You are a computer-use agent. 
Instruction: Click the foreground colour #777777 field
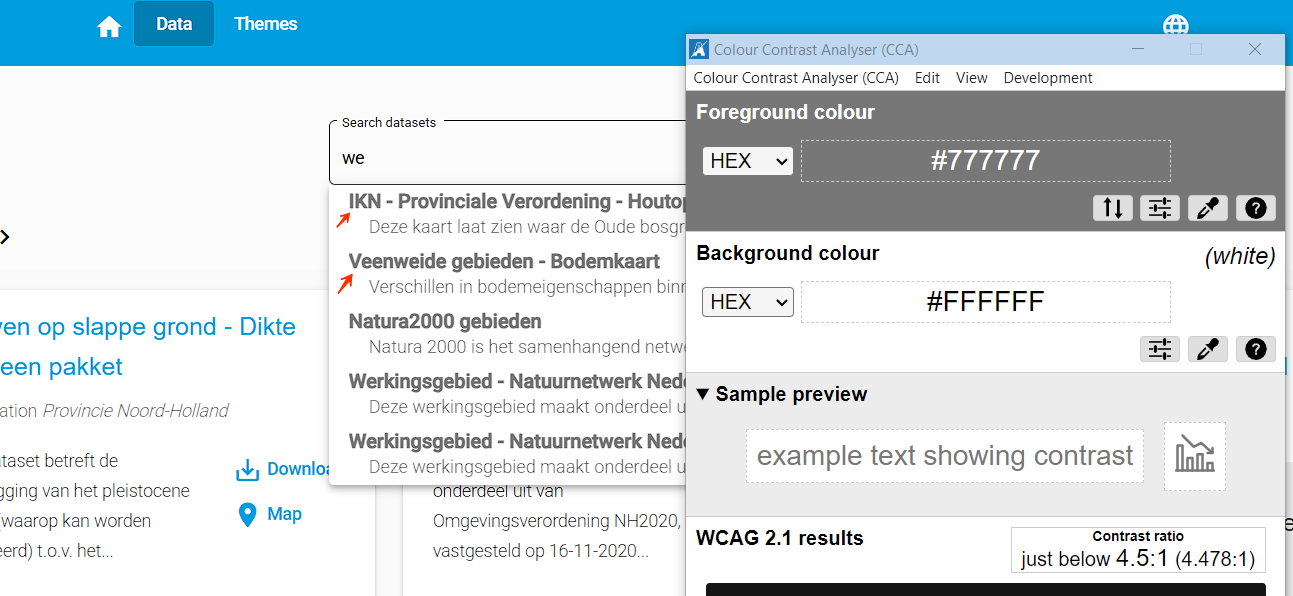985,161
